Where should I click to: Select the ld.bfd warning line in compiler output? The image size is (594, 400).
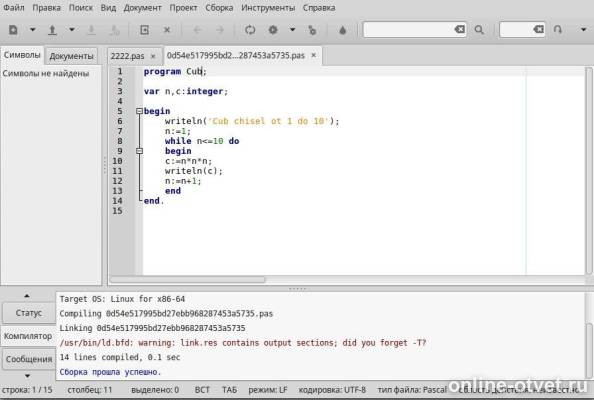pyautogui.click(x=243, y=343)
